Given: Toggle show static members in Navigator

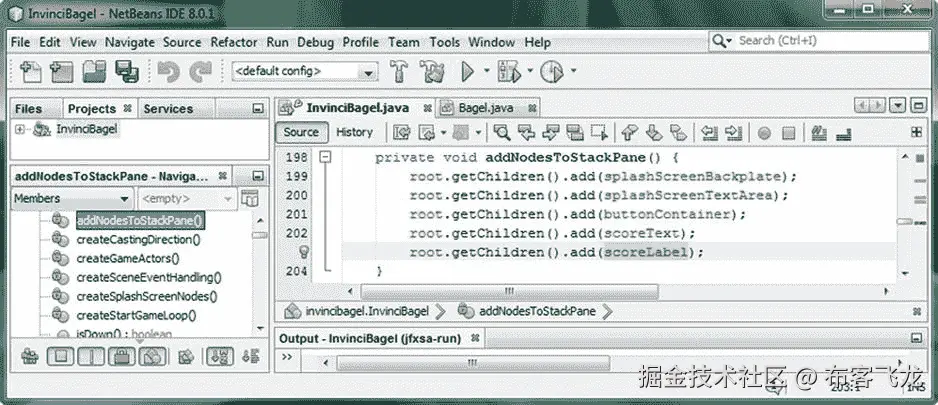Looking at the screenshot, I should coord(91,357).
